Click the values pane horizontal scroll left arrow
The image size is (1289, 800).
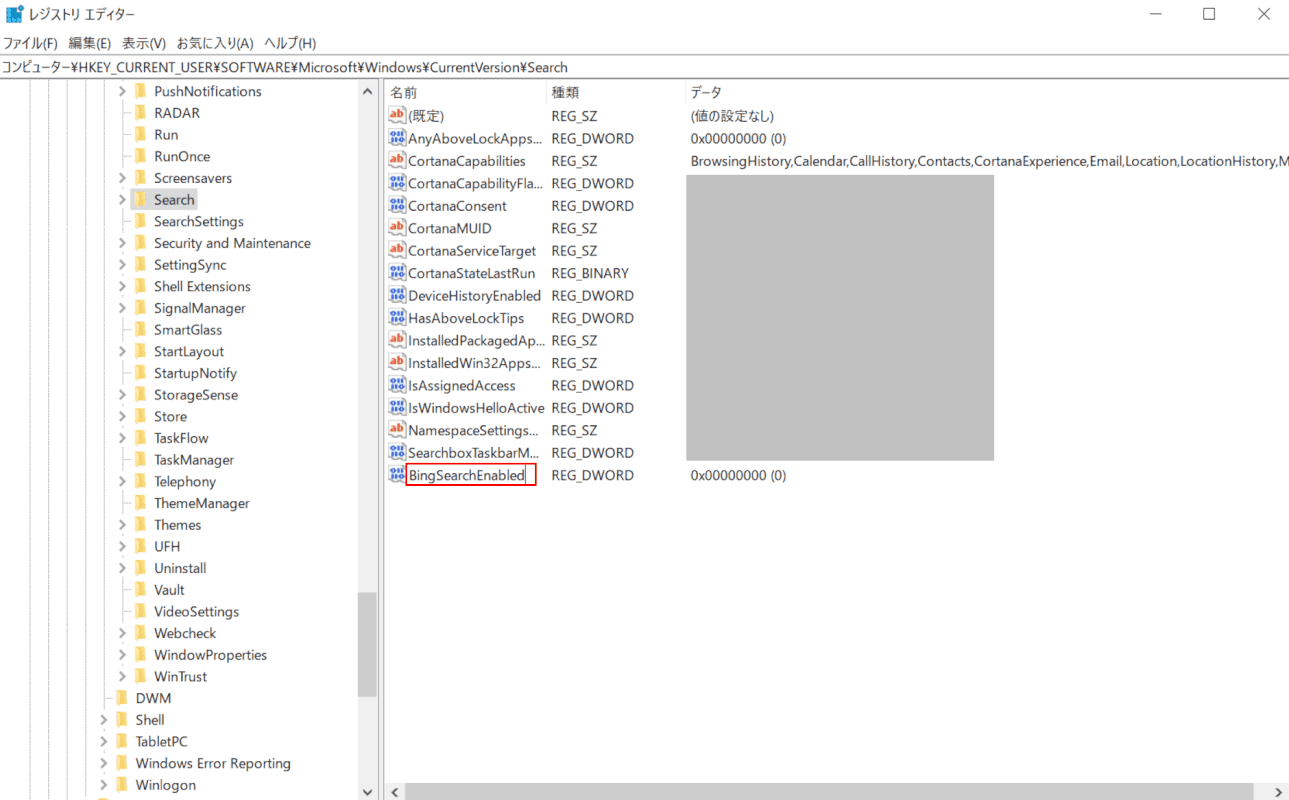click(395, 792)
